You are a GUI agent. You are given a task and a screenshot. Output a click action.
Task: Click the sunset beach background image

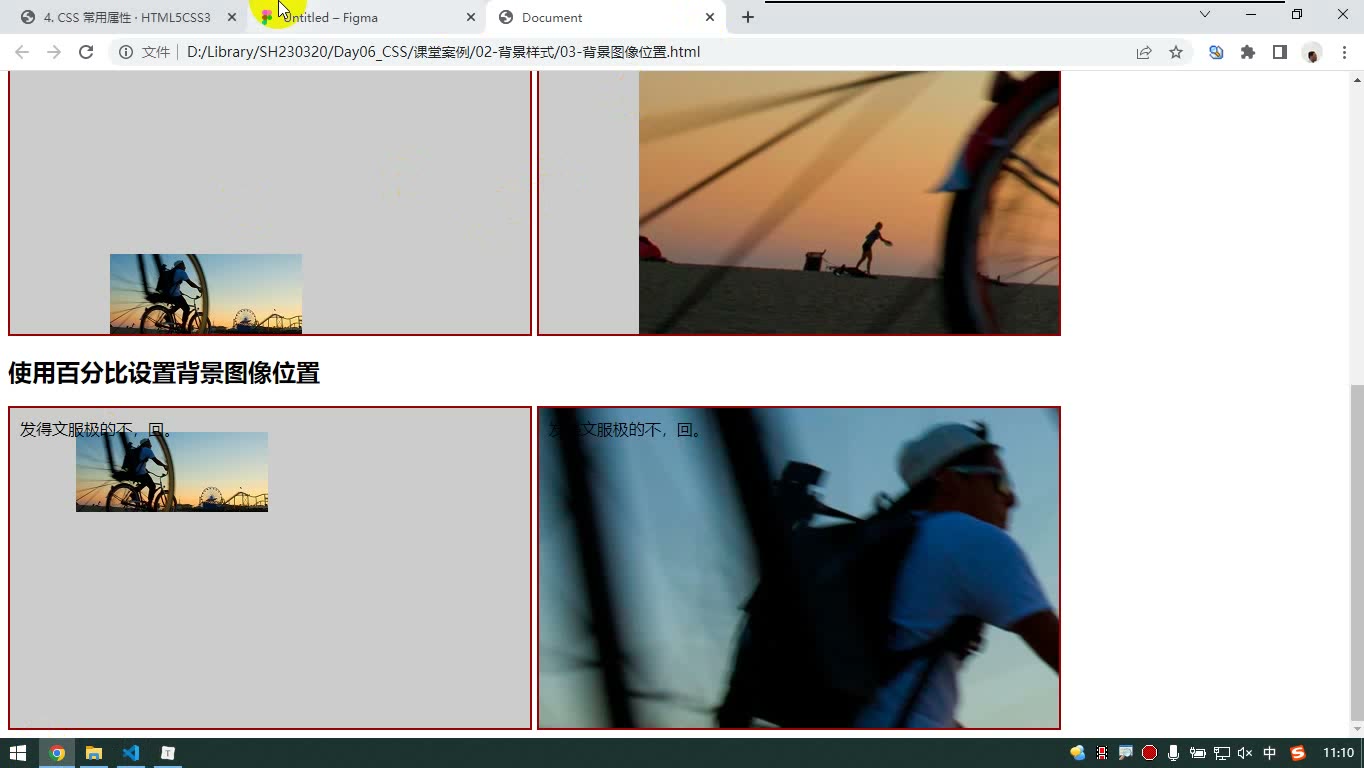point(849,202)
